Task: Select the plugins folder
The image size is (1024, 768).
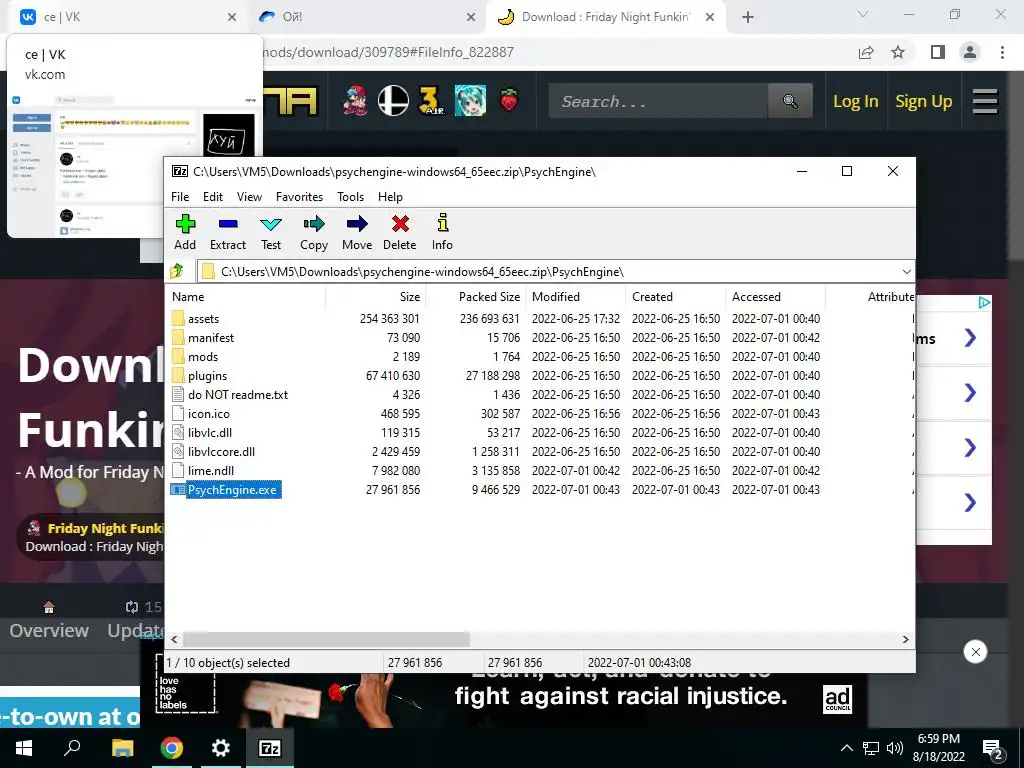Action: click(208, 376)
